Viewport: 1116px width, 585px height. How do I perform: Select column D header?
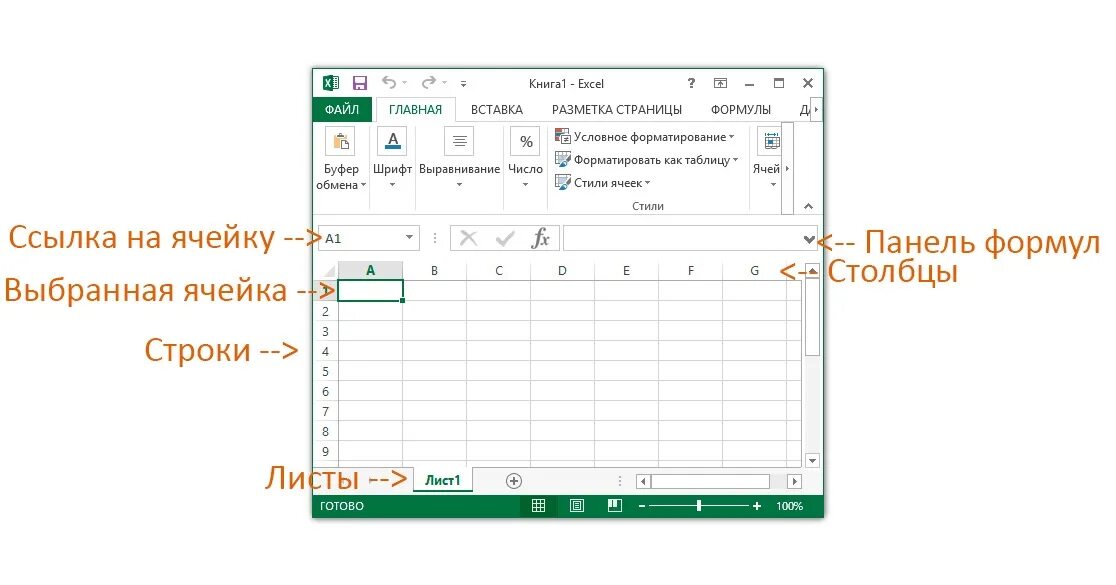click(562, 270)
